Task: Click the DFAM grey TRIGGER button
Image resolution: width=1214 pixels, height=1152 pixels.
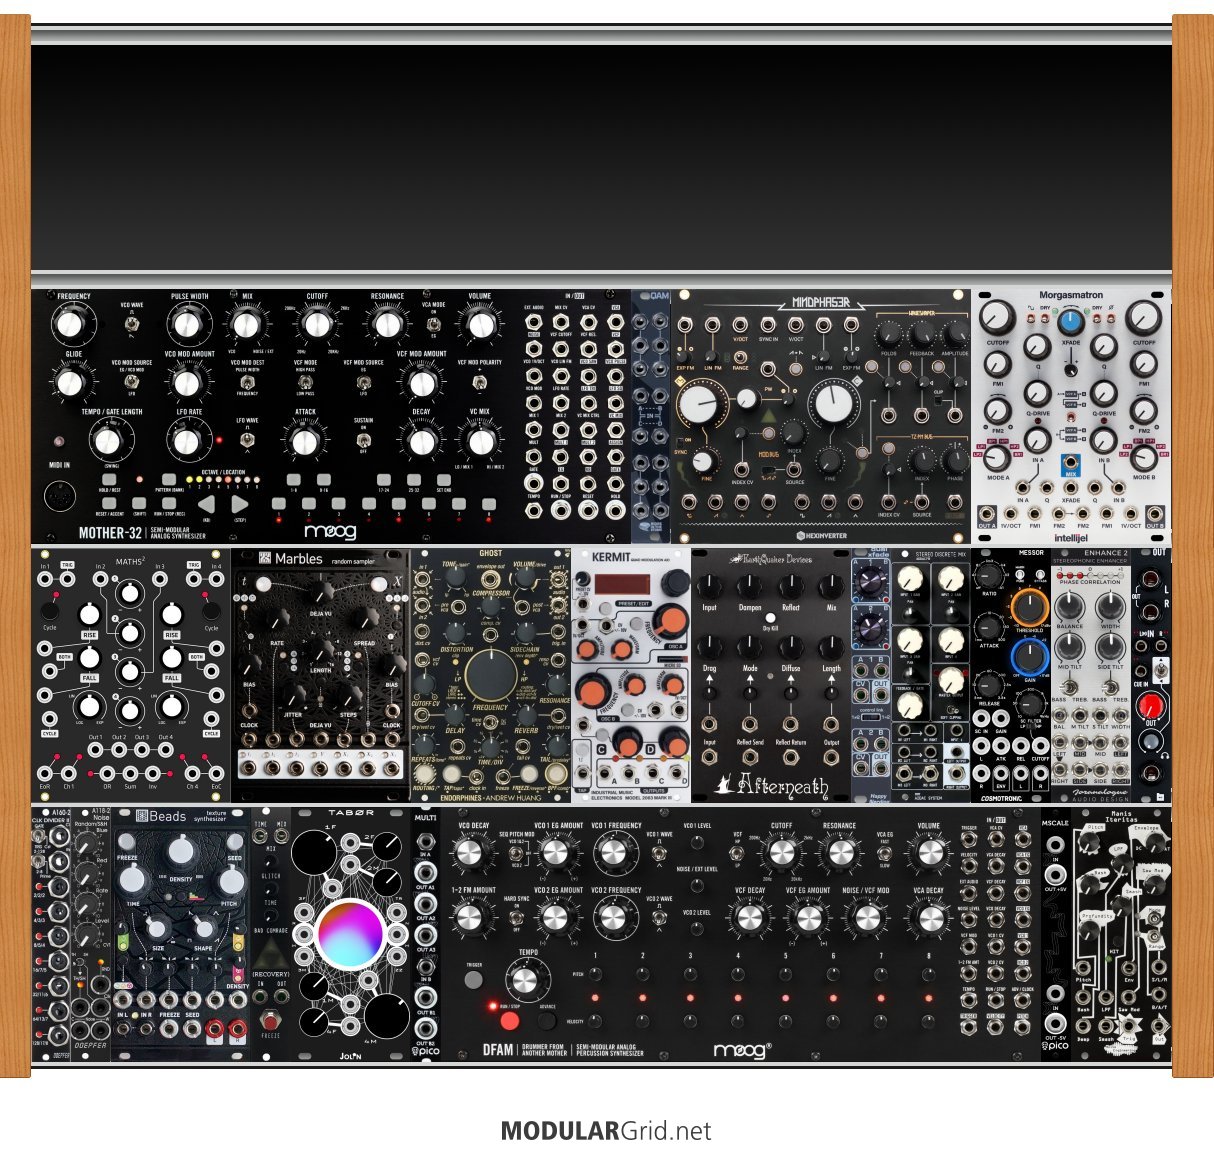Action: point(474,980)
